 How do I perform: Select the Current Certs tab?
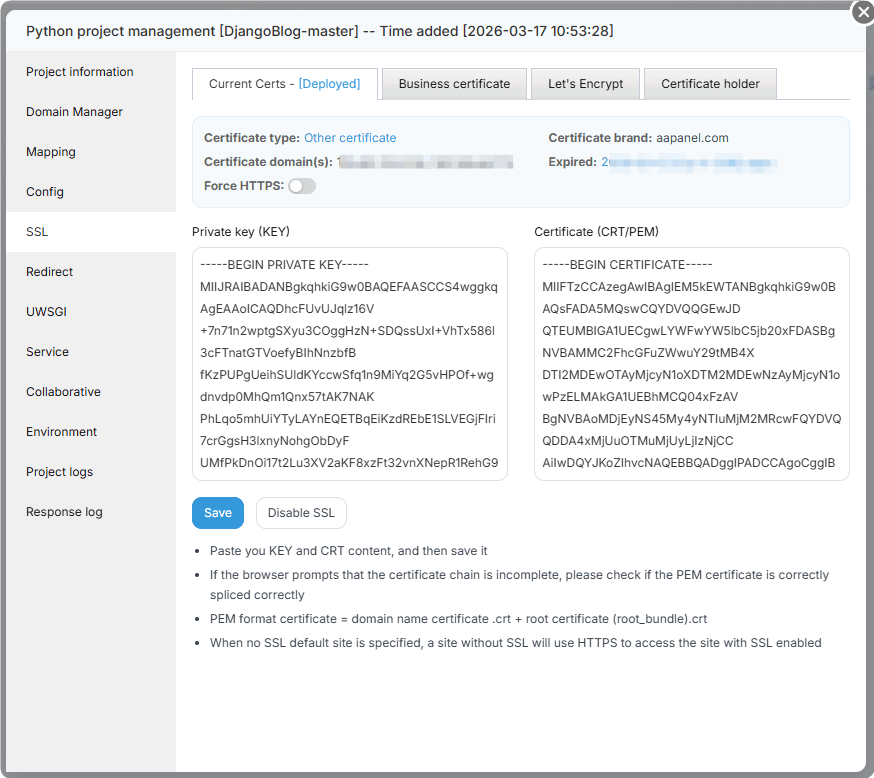click(284, 84)
